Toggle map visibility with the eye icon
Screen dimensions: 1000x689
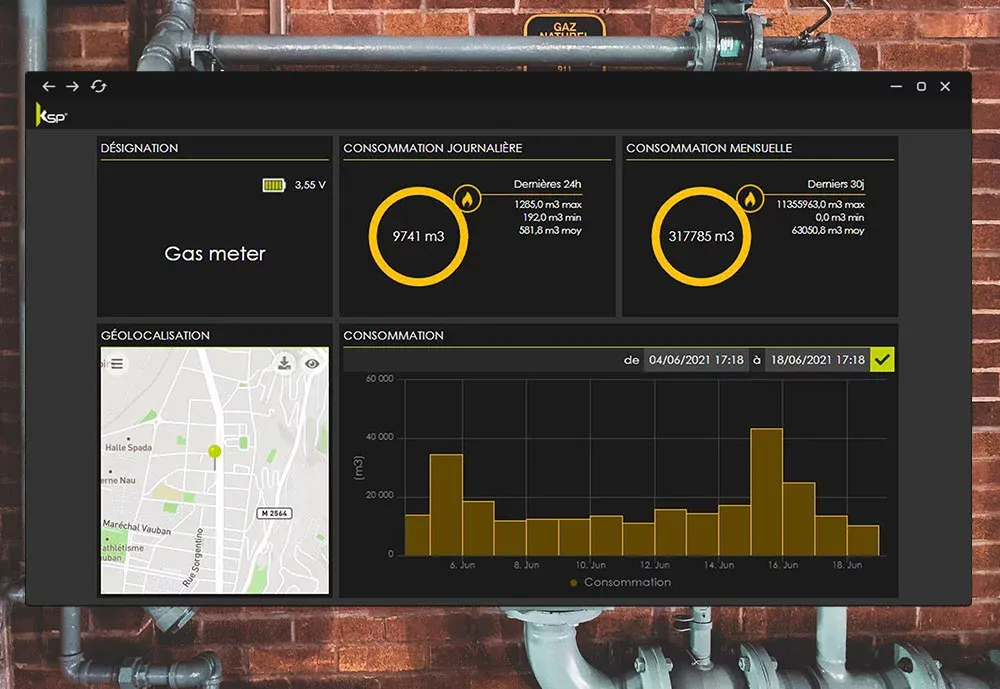312,364
